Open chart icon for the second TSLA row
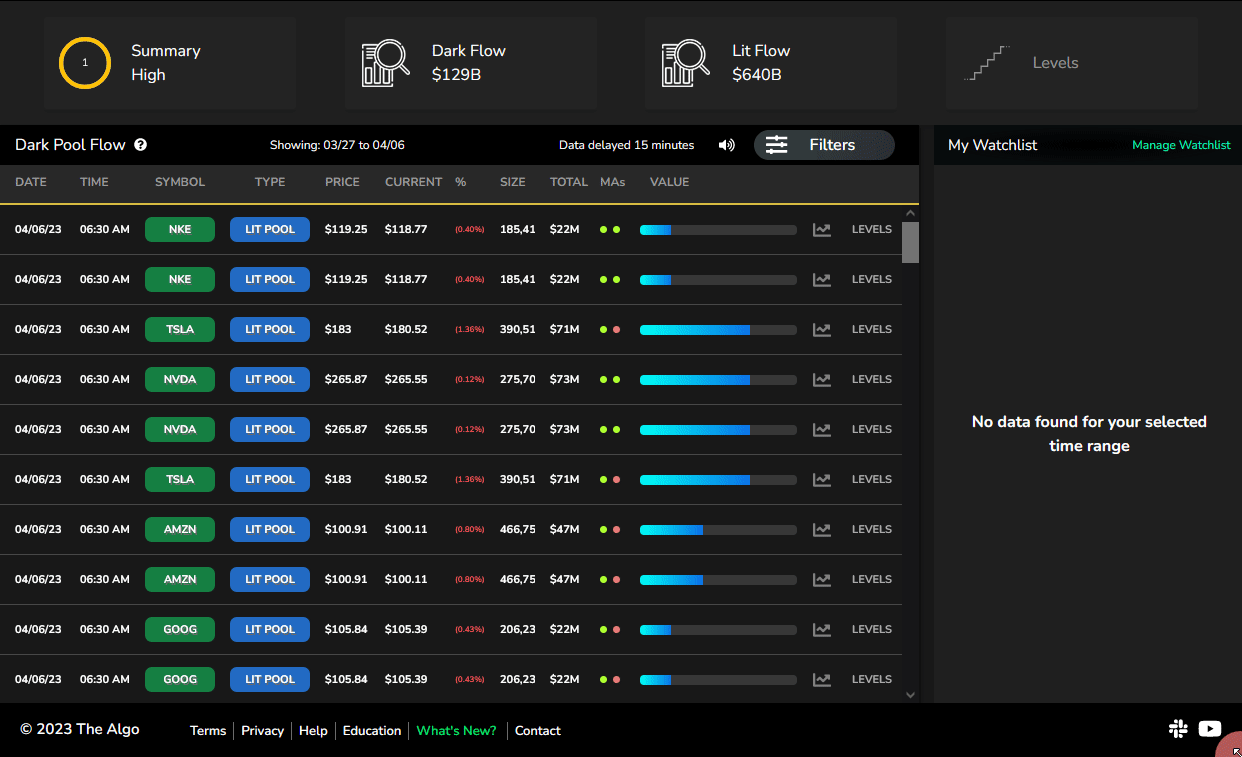This screenshot has width=1242, height=757. click(x=822, y=479)
